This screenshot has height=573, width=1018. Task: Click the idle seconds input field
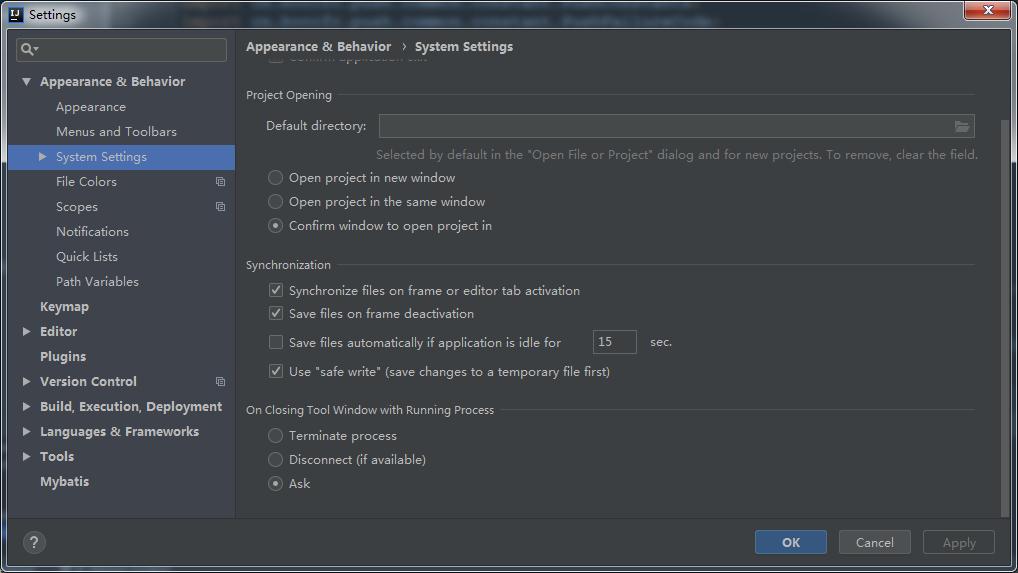coord(614,342)
